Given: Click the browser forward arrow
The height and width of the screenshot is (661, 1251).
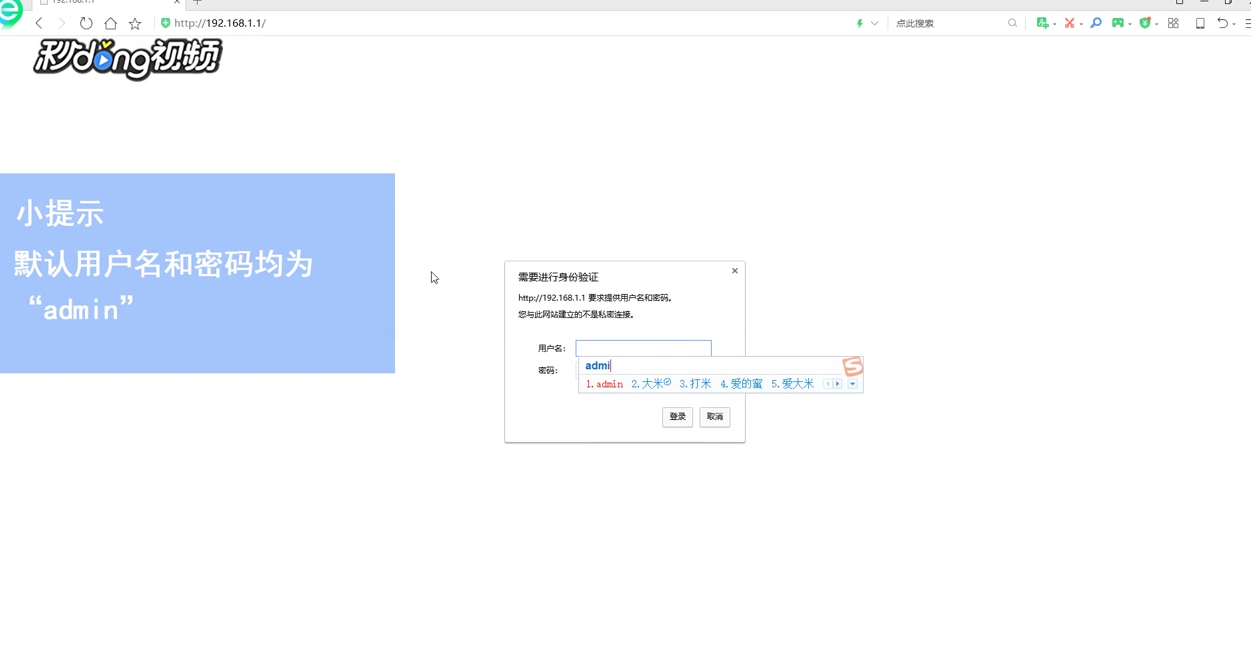Looking at the screenshot, I should click(x=62, y=23).
